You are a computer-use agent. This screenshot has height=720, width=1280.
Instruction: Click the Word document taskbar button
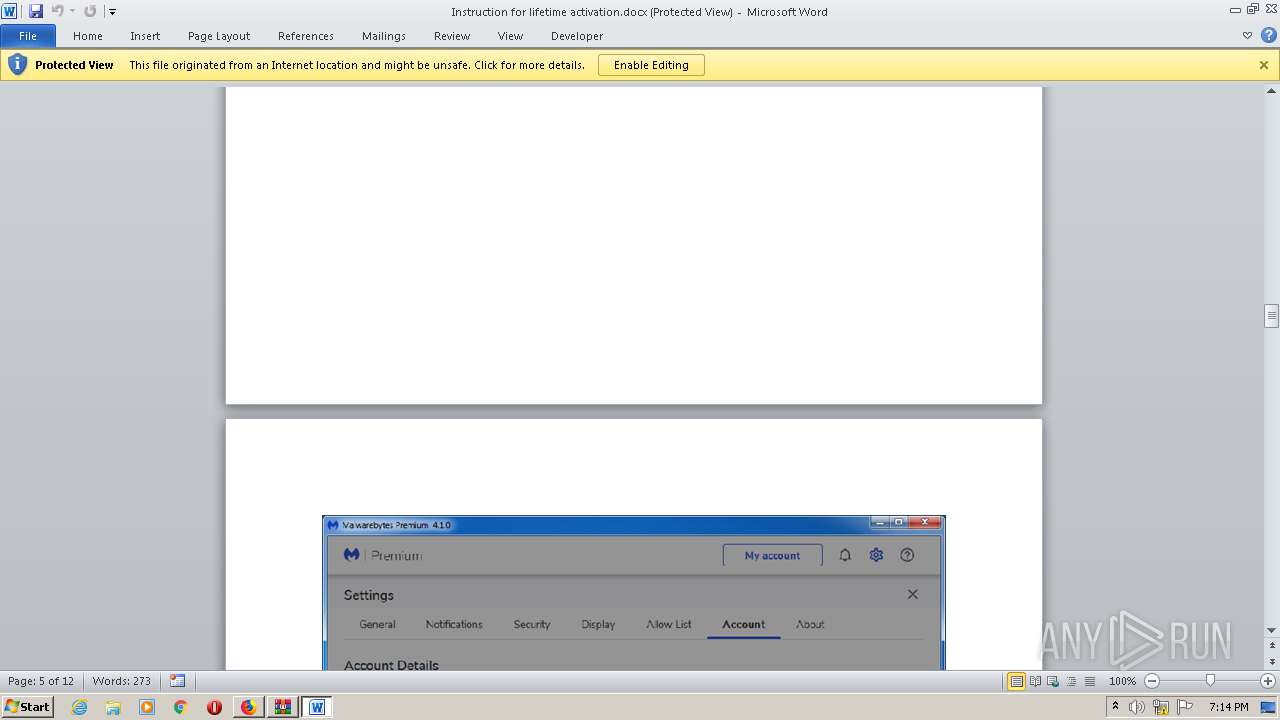tap(316, 707)
